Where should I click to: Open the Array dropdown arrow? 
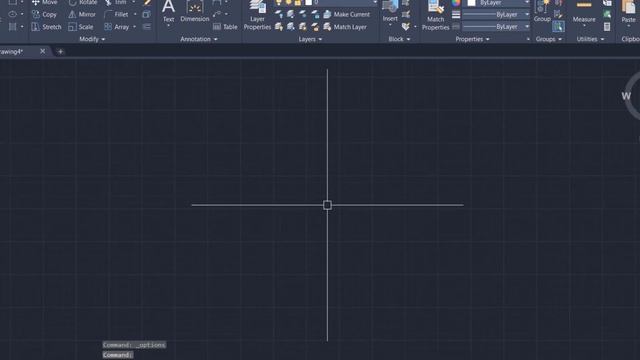coord(135,27)
